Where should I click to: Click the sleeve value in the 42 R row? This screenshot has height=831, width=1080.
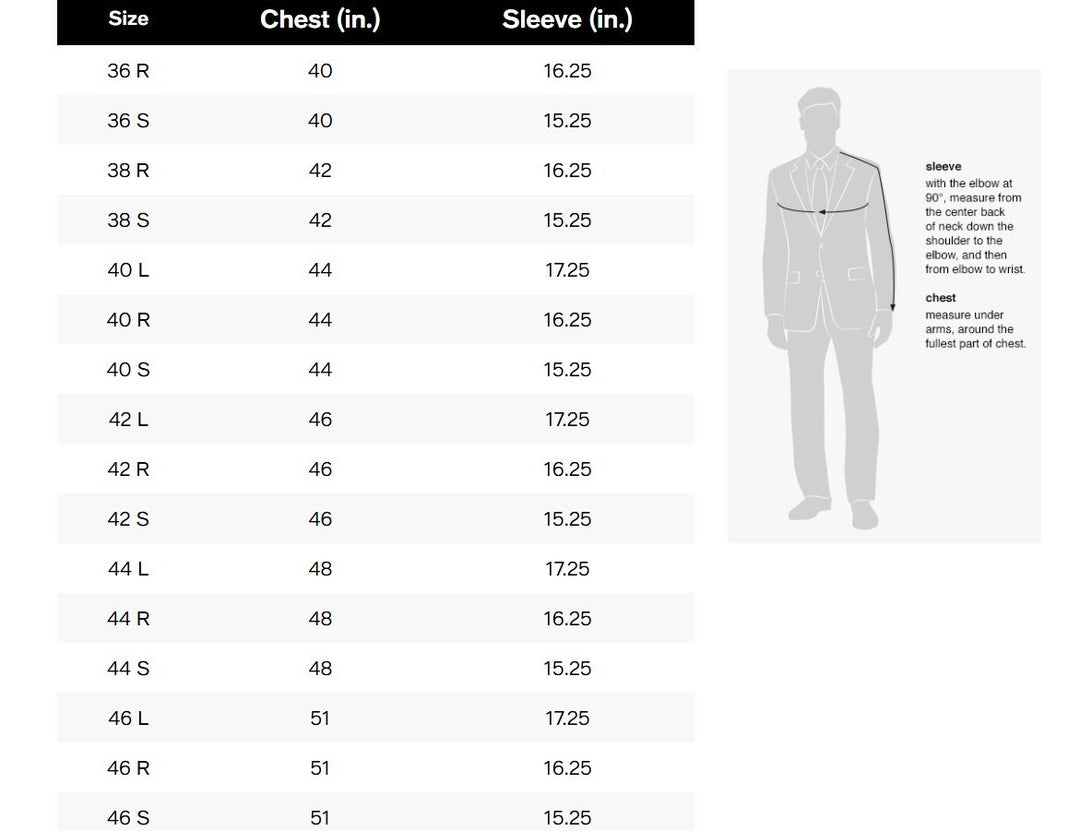(x=567, y=469)
